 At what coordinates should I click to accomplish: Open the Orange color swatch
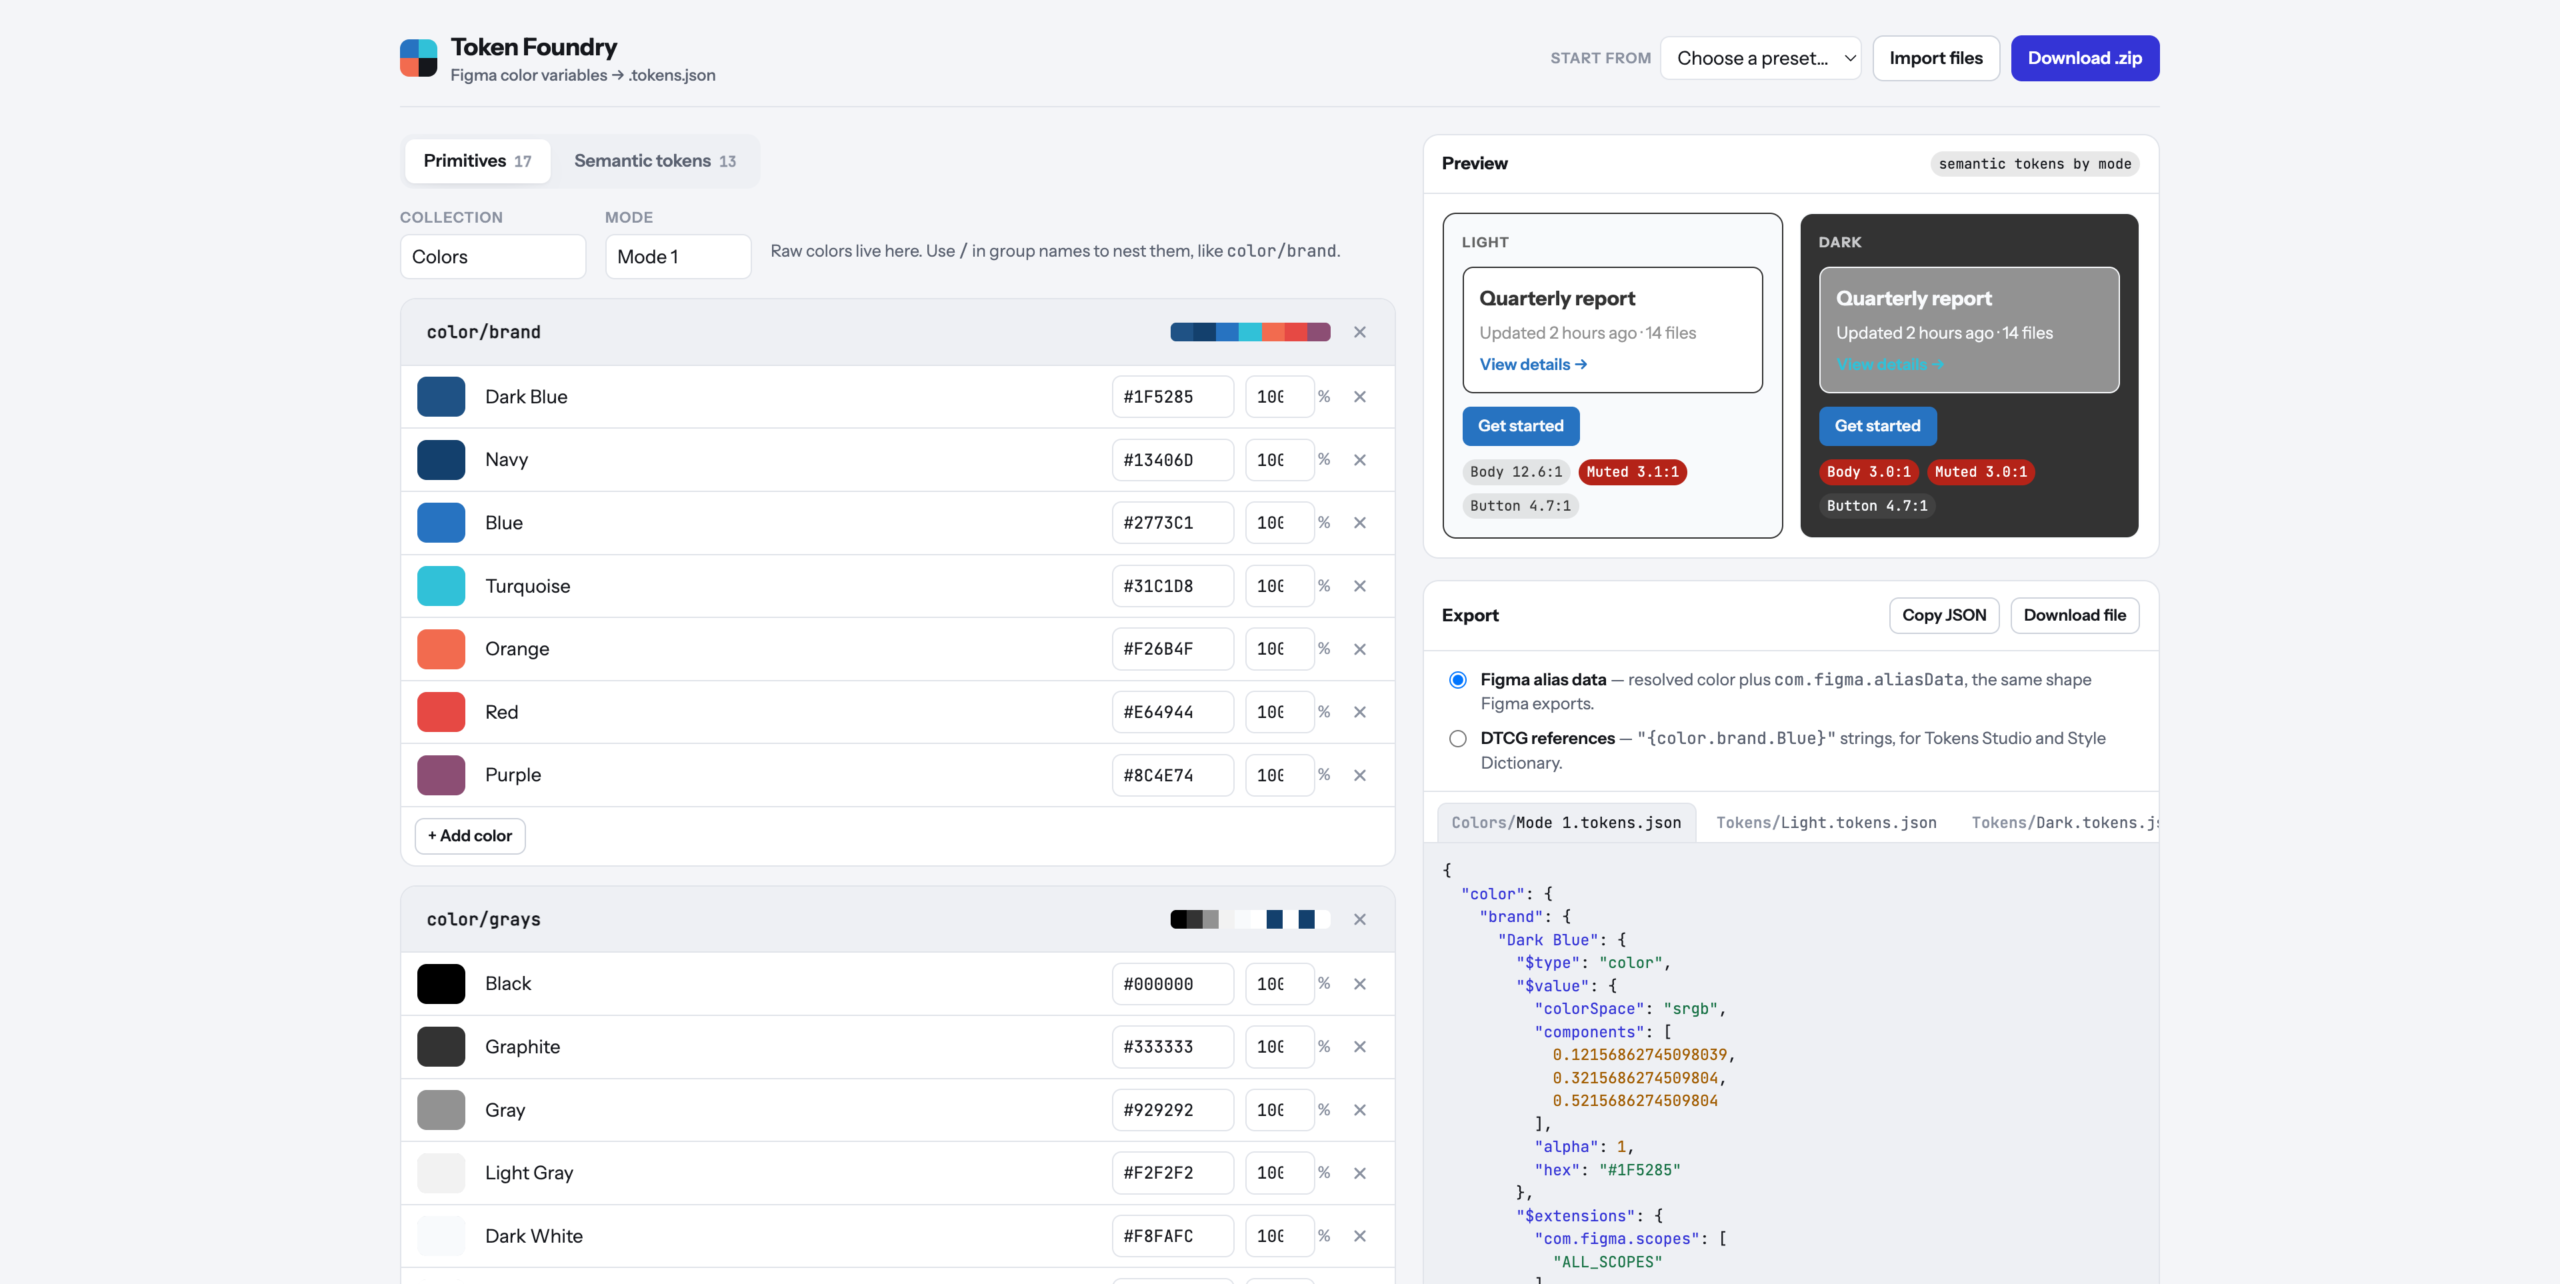click(x=441, y=649)
